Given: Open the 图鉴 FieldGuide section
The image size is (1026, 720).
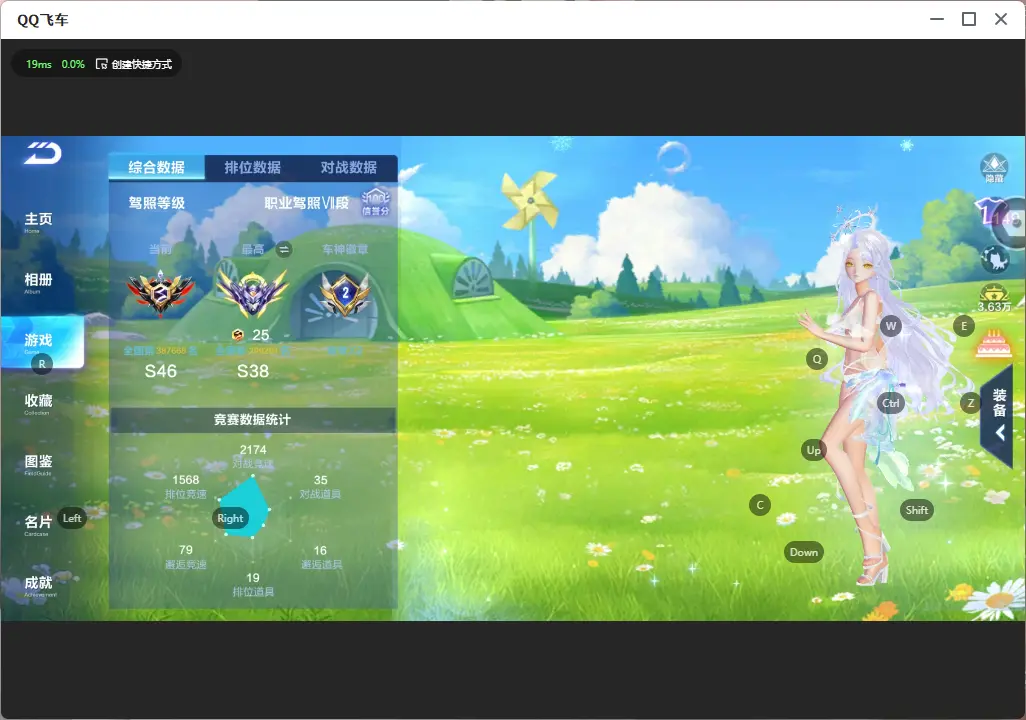Looking at the screenshot, I should point(38,464).
